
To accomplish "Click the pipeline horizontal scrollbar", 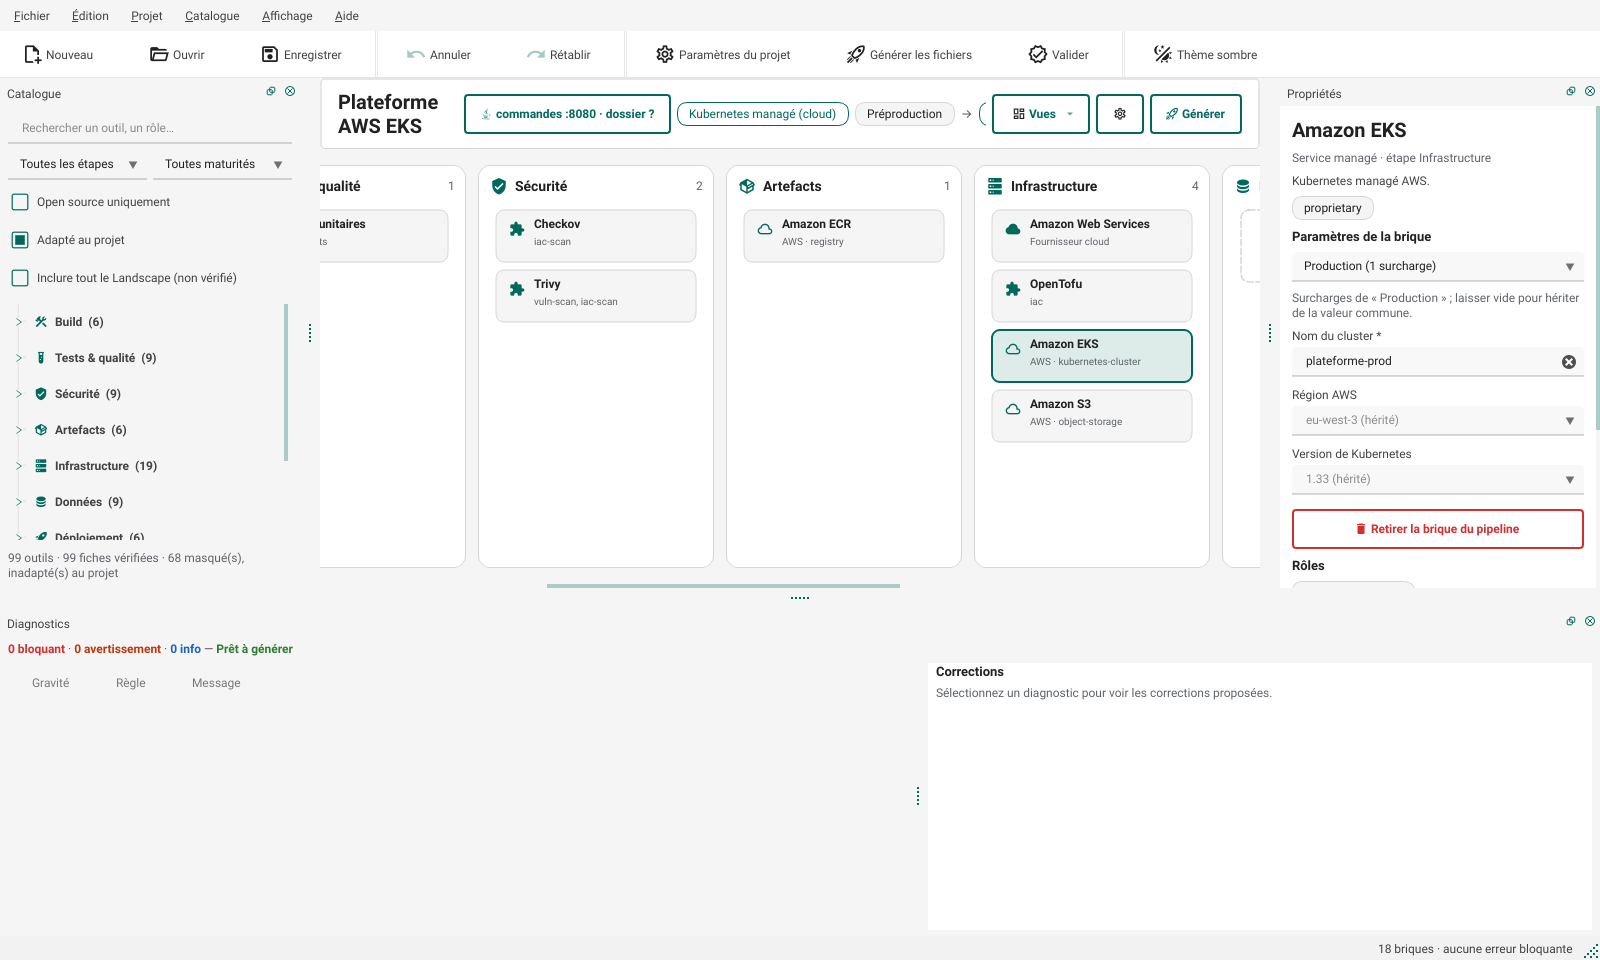I will click(723, 586).
